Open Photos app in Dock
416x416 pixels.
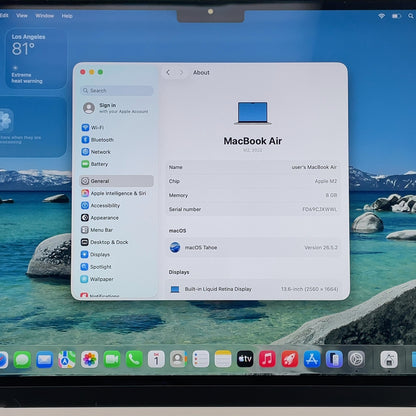[x=89, y=359]
